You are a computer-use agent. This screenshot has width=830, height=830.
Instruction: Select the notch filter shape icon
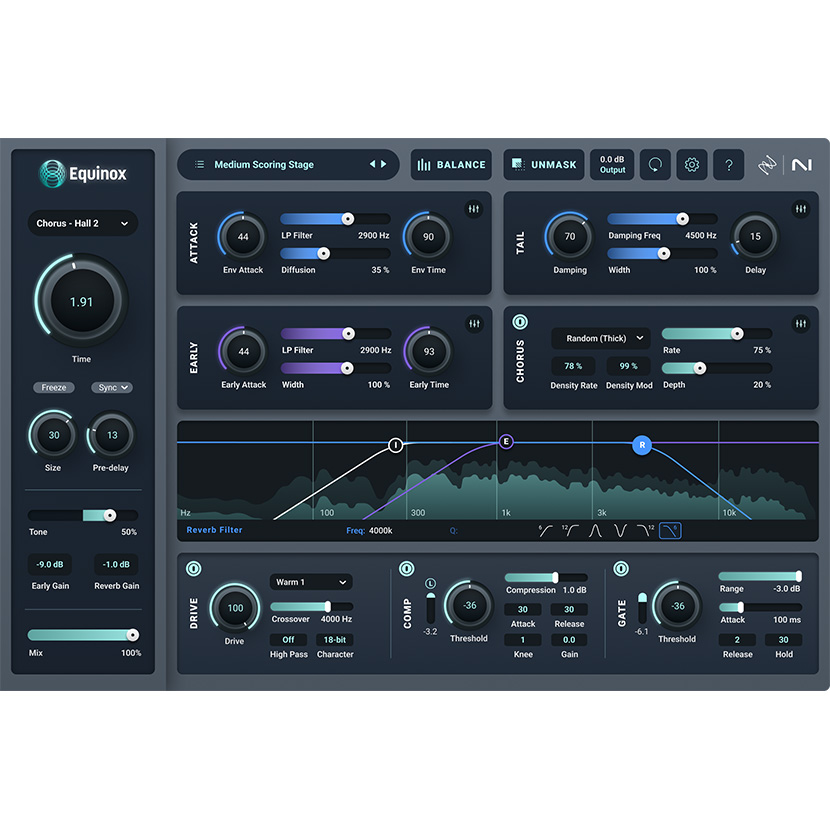click(620, 531)
